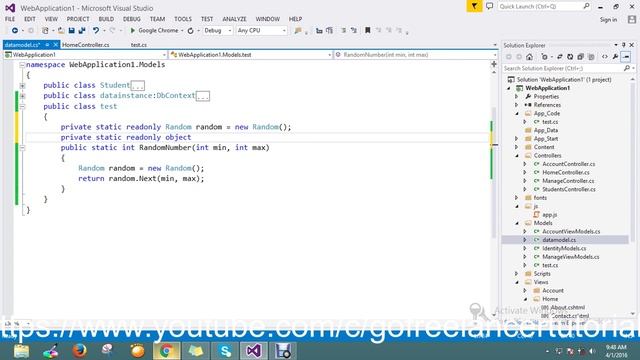Click the Sign in link
This screenshot has width=640, height=360.
(608, 20)
